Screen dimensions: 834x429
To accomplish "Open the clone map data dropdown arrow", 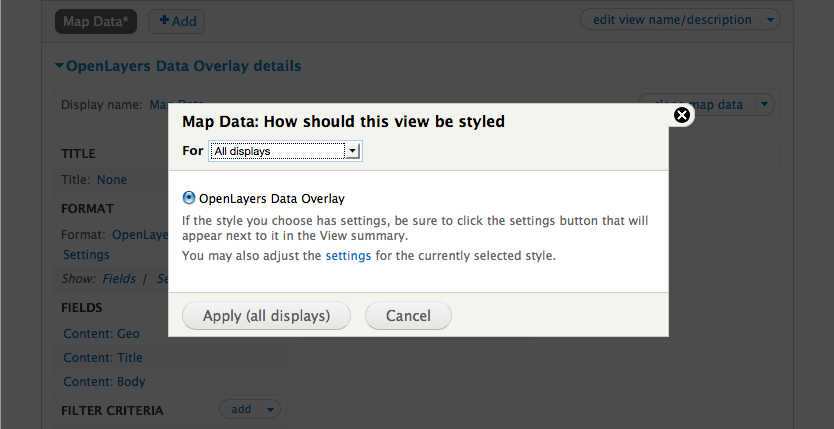I will point(763,104).
